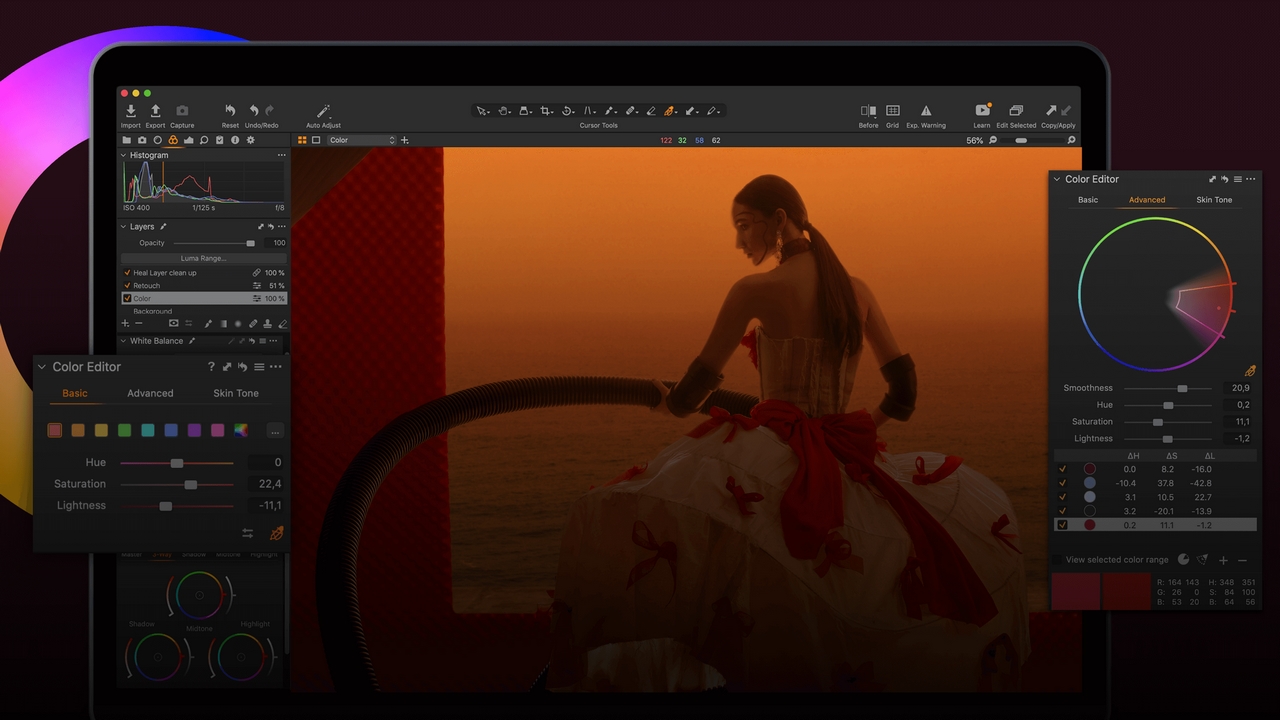Image resolution: width=1280 pixels, height=720 pixels.
Task: Open the Edit Selected option
Action: (1016, 111)
